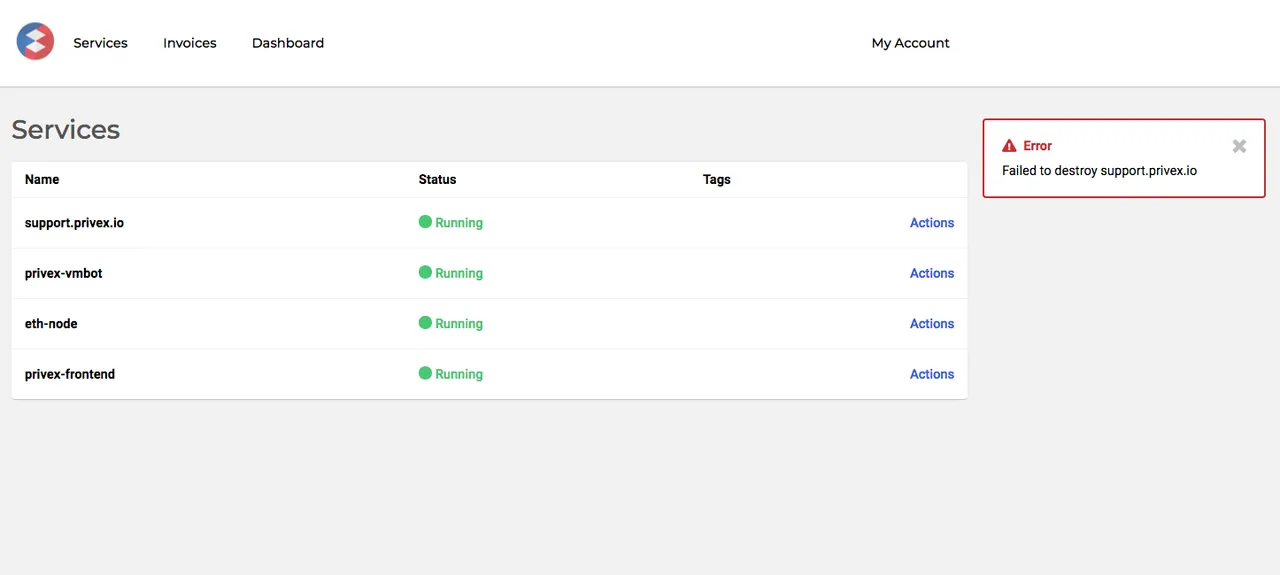The width and height of the screenshot is (1280, 575).
Task: Open Actions for privex-vmbot
Action: click(x=932, y=273)
